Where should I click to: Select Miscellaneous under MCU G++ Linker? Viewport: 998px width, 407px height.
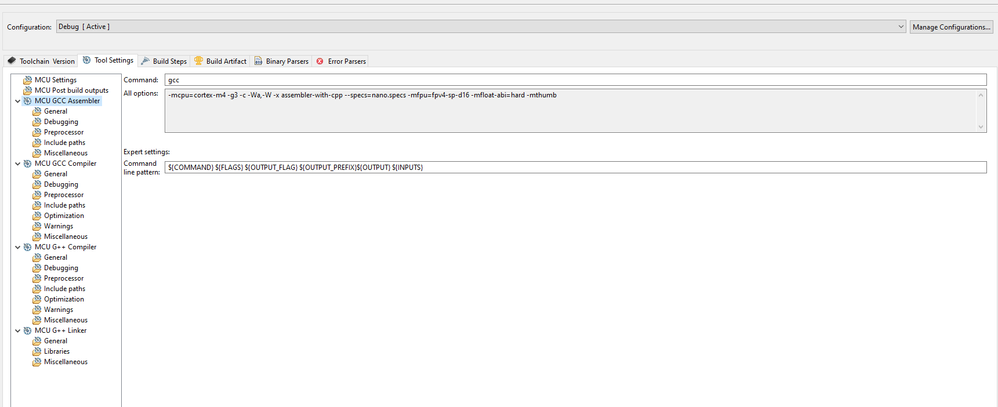tap(66, 362)
